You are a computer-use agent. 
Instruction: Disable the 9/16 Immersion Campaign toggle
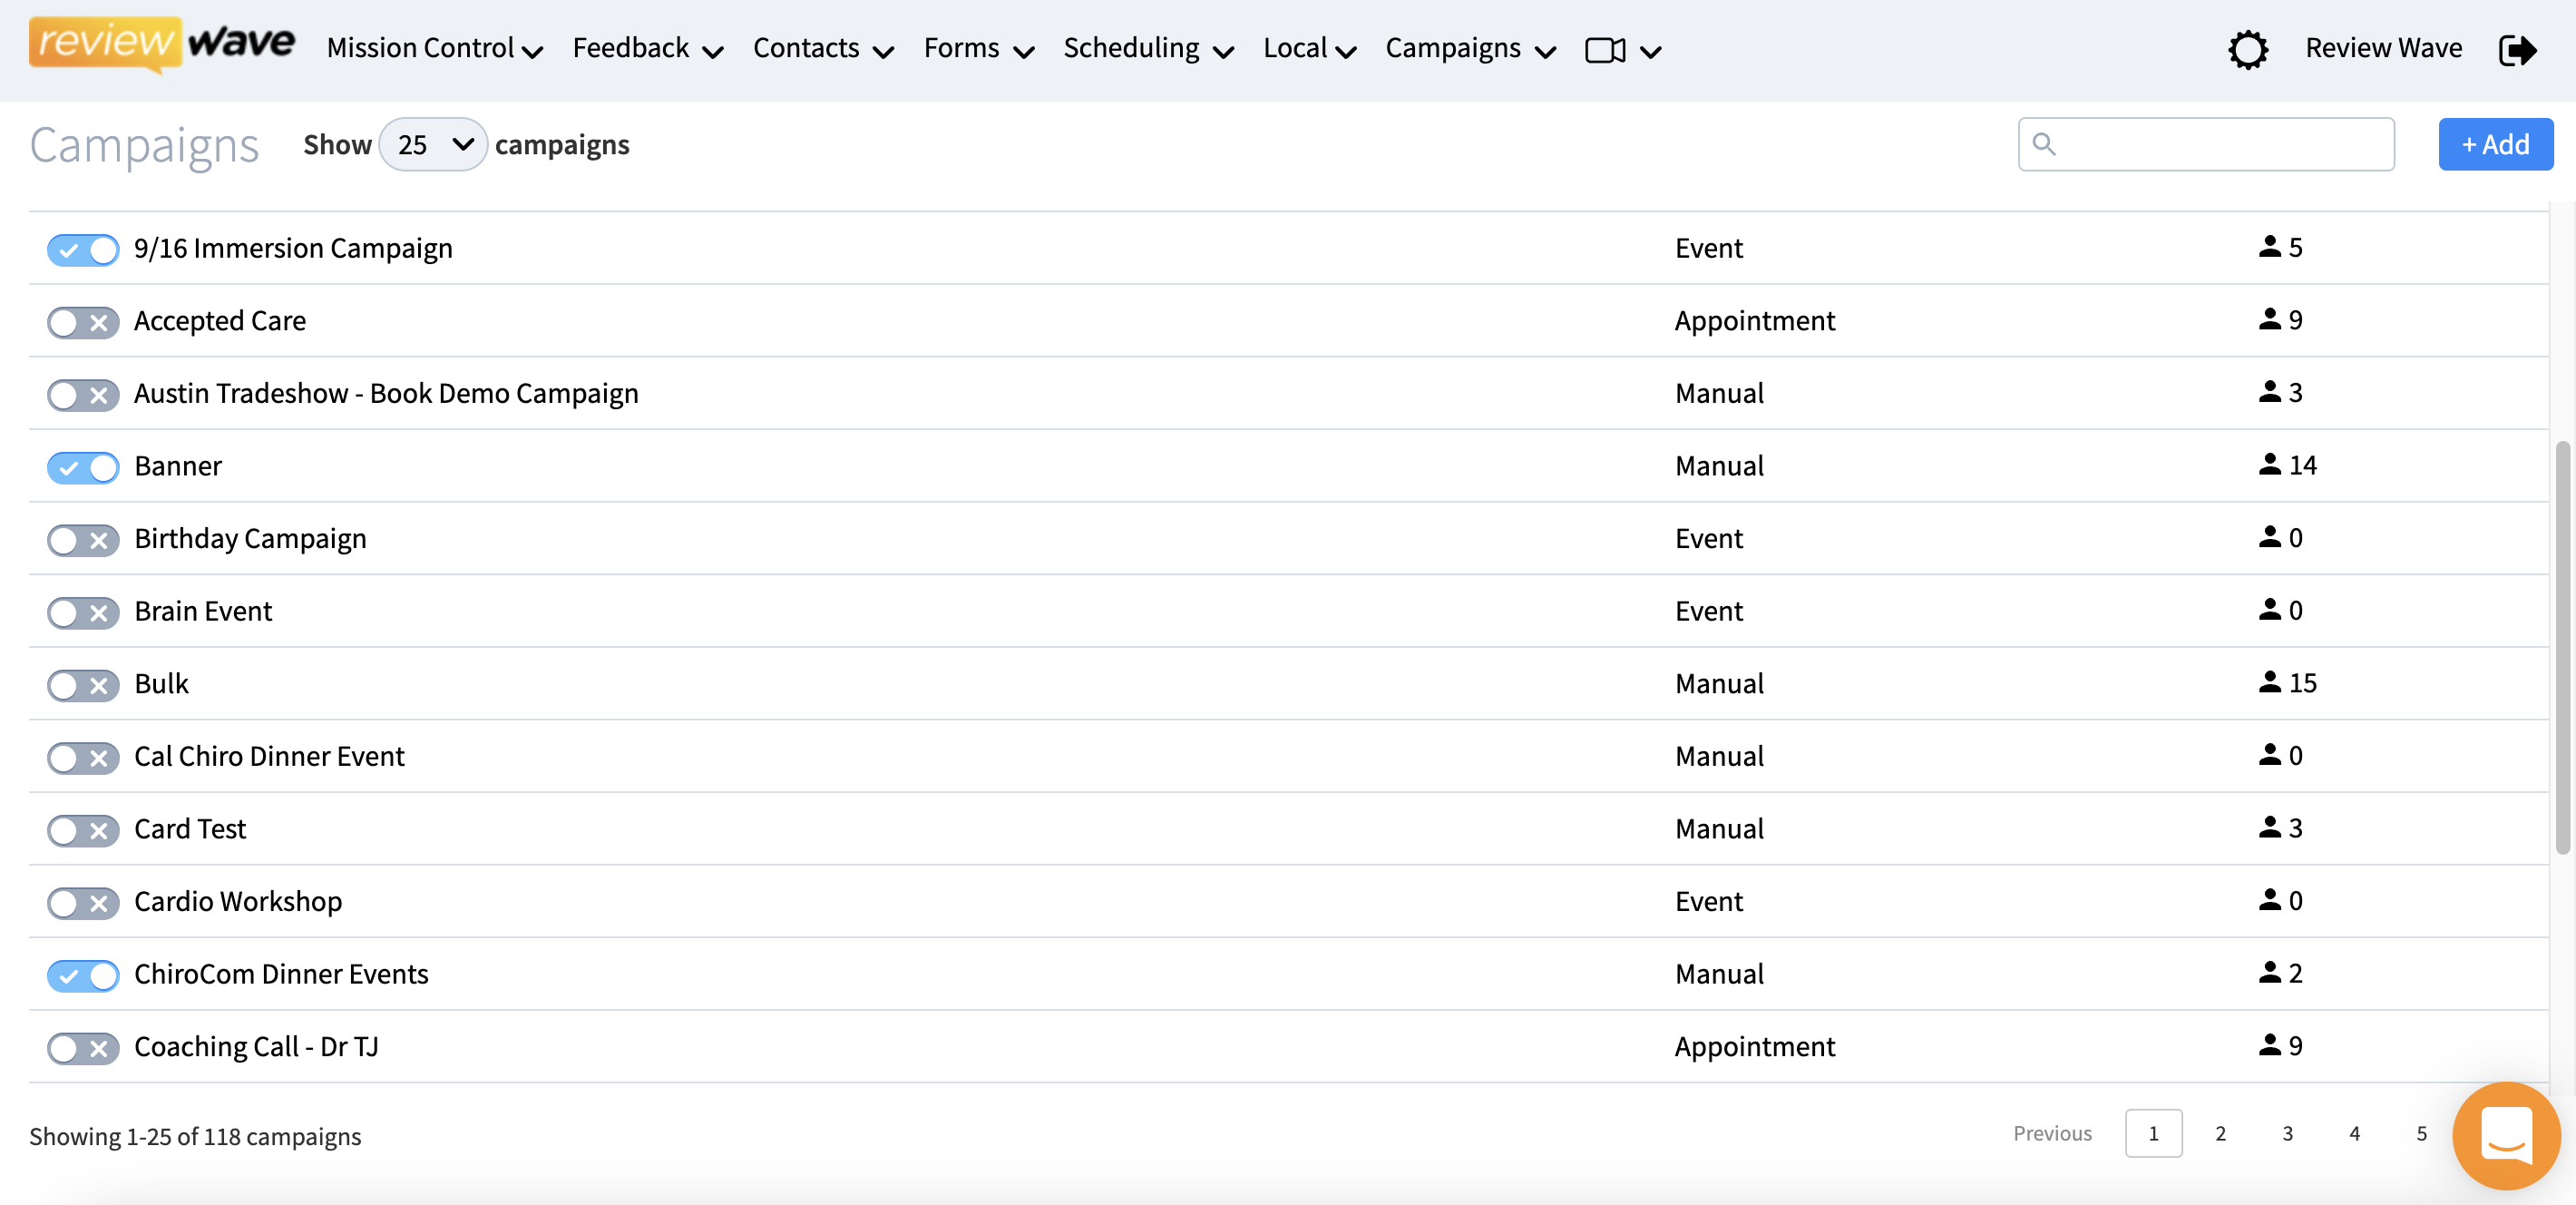tap(83, 249)
